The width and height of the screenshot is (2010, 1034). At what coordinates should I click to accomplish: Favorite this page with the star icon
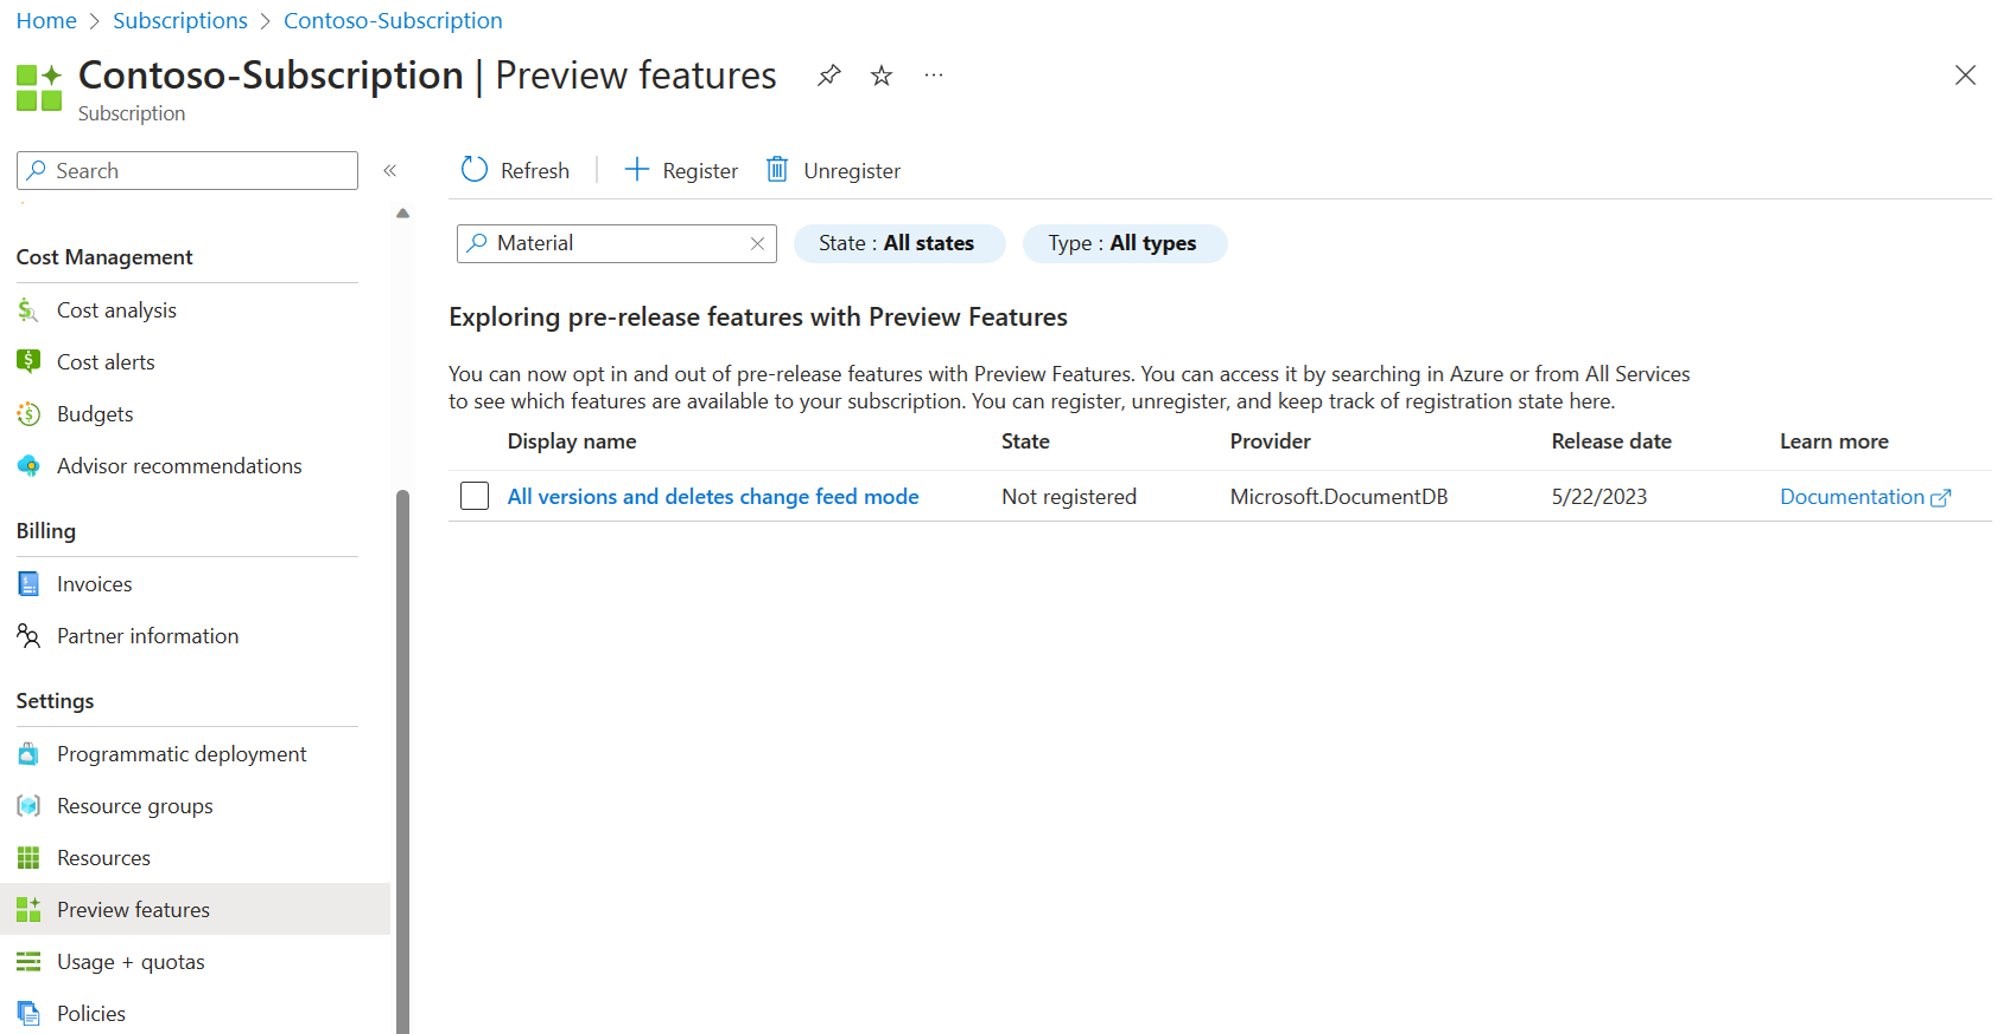pos(881,76)
